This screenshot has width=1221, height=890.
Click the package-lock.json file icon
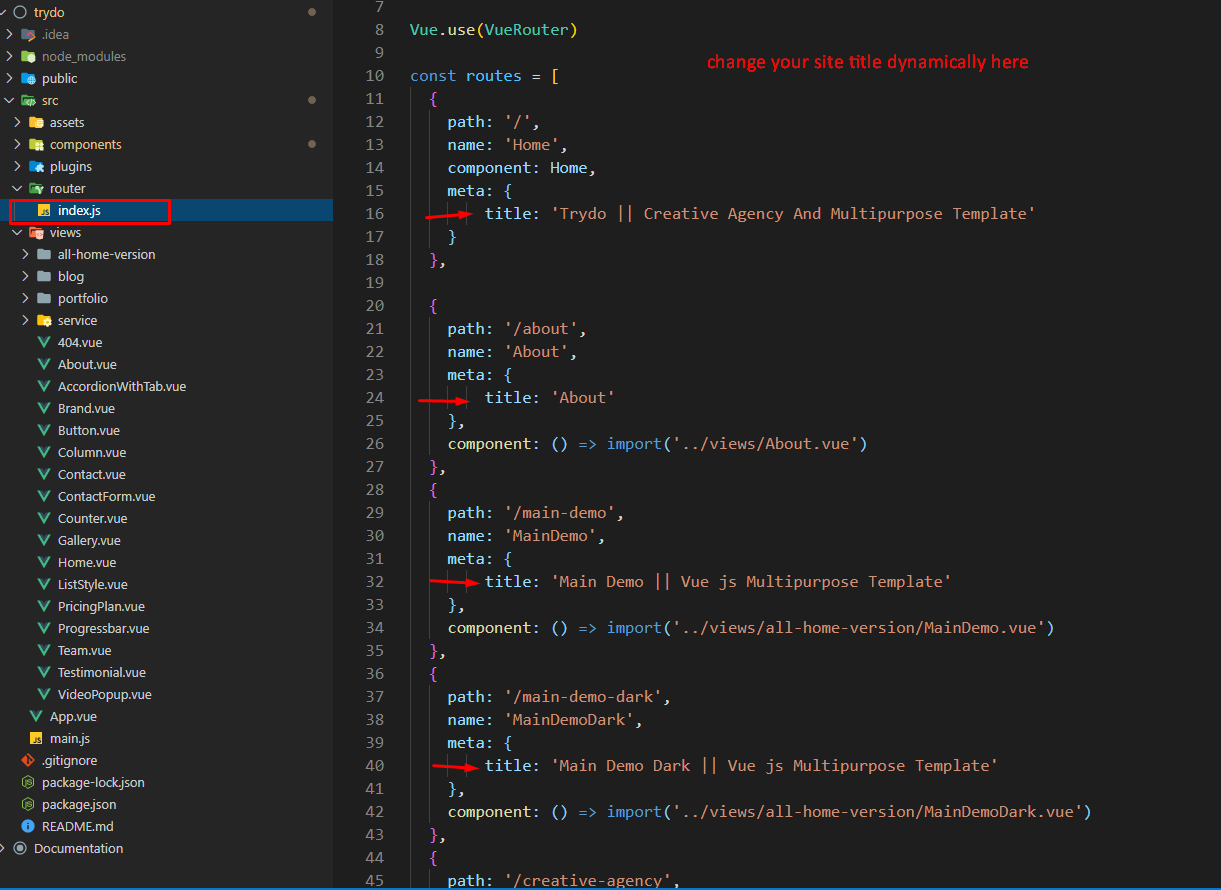pyautogui.click(x=28, y=782)
